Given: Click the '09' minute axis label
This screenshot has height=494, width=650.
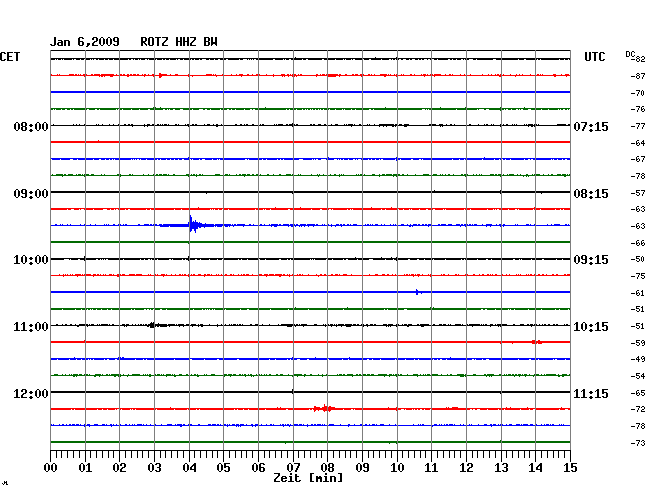Looking at the screenshot, I should point(362,468).
